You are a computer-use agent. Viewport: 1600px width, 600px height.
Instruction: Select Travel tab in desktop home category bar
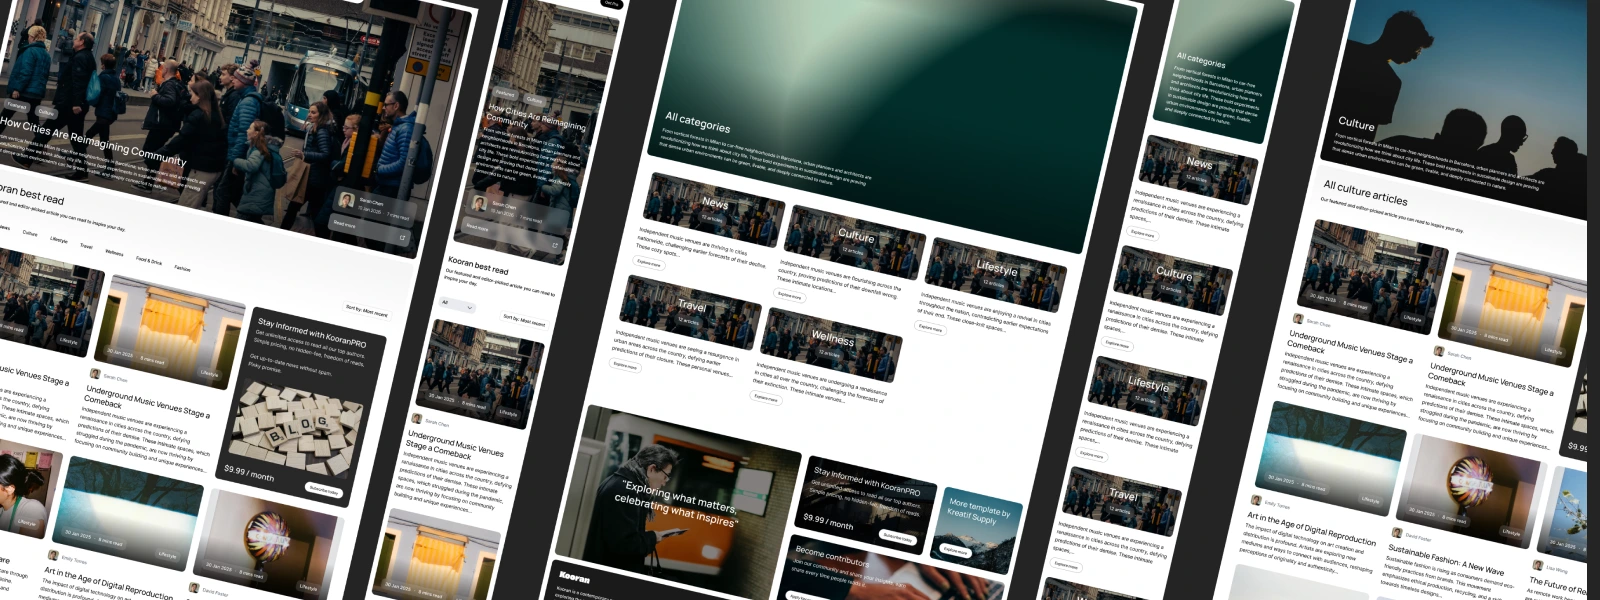pos(86,246)
